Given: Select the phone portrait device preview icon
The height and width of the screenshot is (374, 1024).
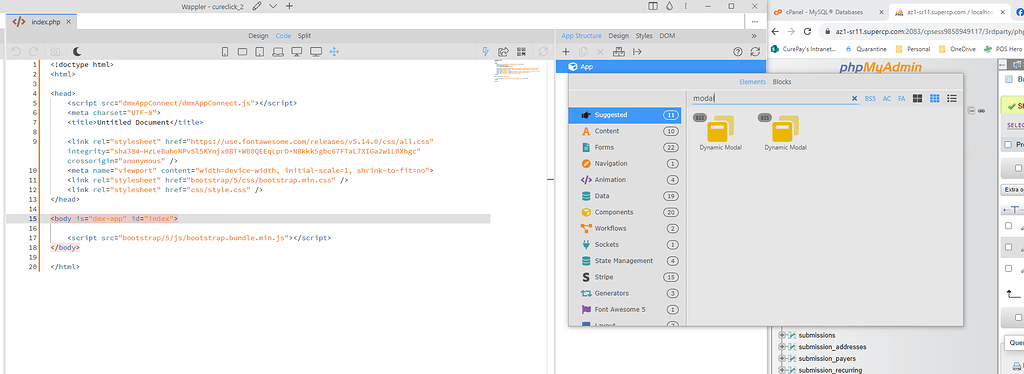Looking at the screenshot, I should coord(225,52).
